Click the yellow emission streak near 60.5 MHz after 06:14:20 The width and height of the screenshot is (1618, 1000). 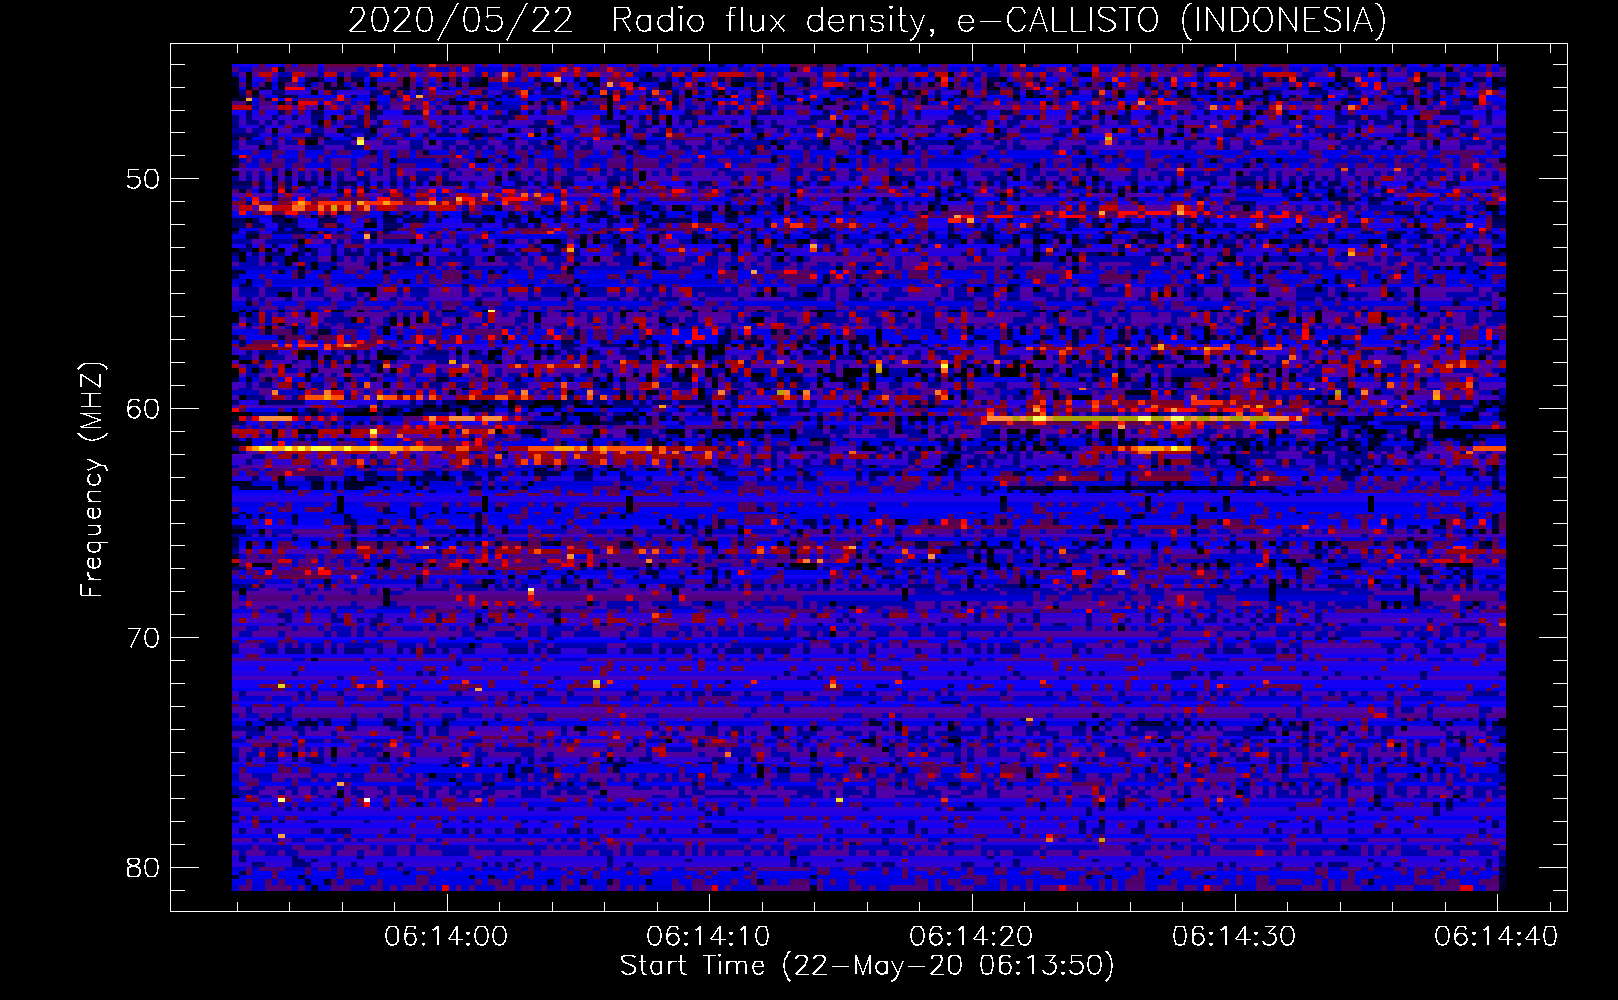click(1144, 418)
